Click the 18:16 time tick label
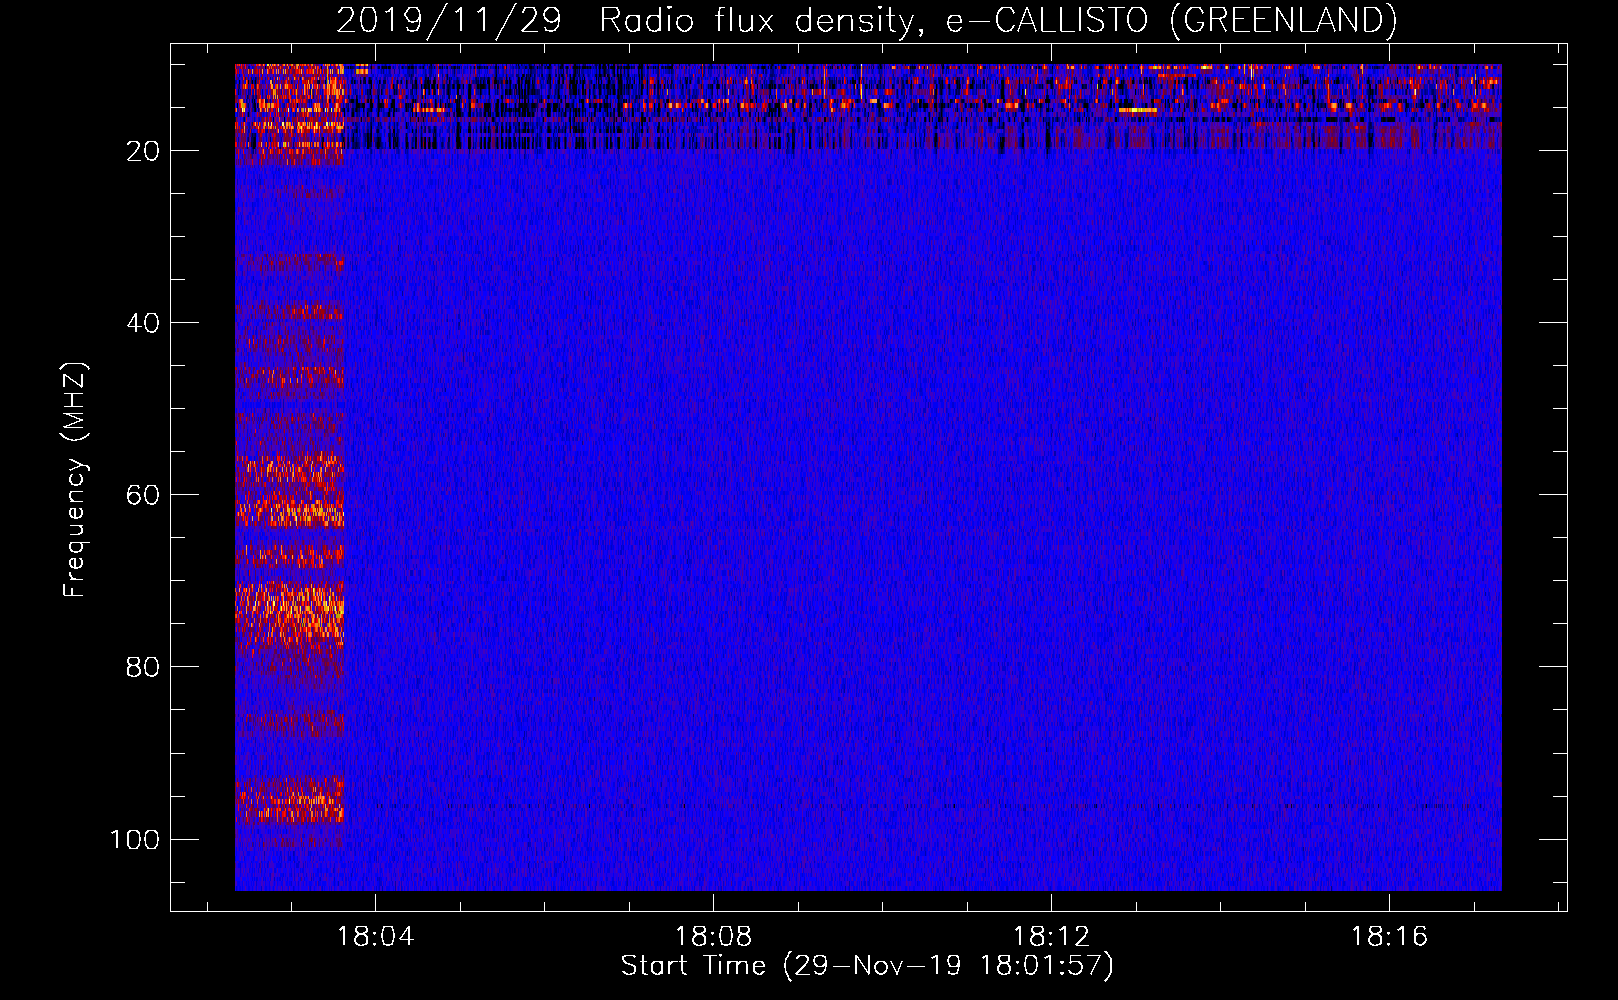 click(x=1389, y=936)
